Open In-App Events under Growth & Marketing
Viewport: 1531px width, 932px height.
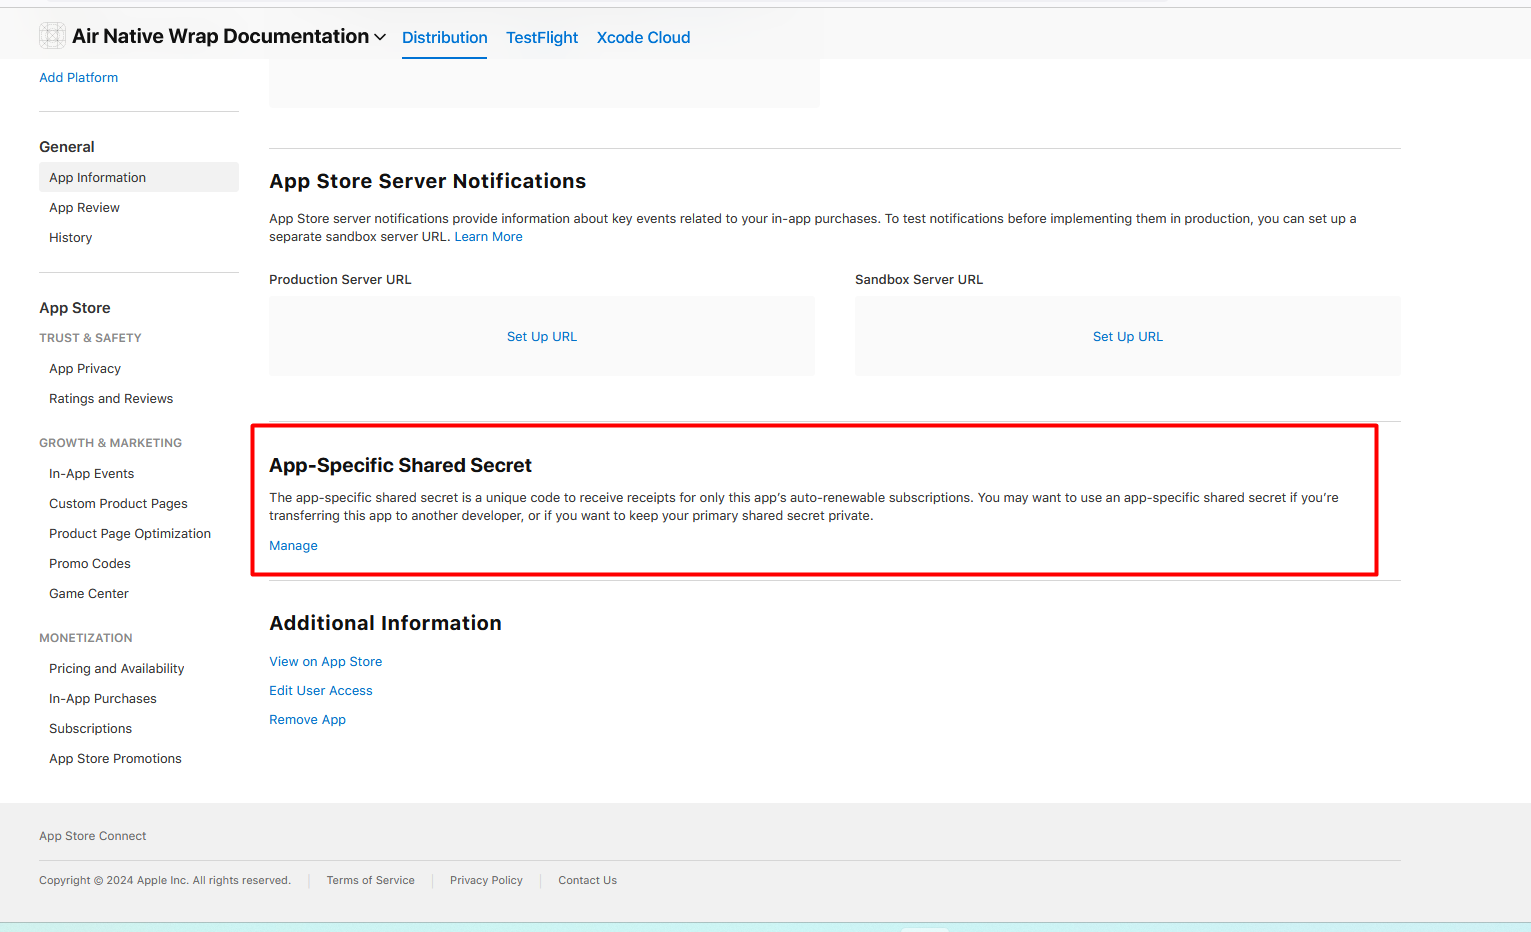pyautogui.click(x=91, y=473)
